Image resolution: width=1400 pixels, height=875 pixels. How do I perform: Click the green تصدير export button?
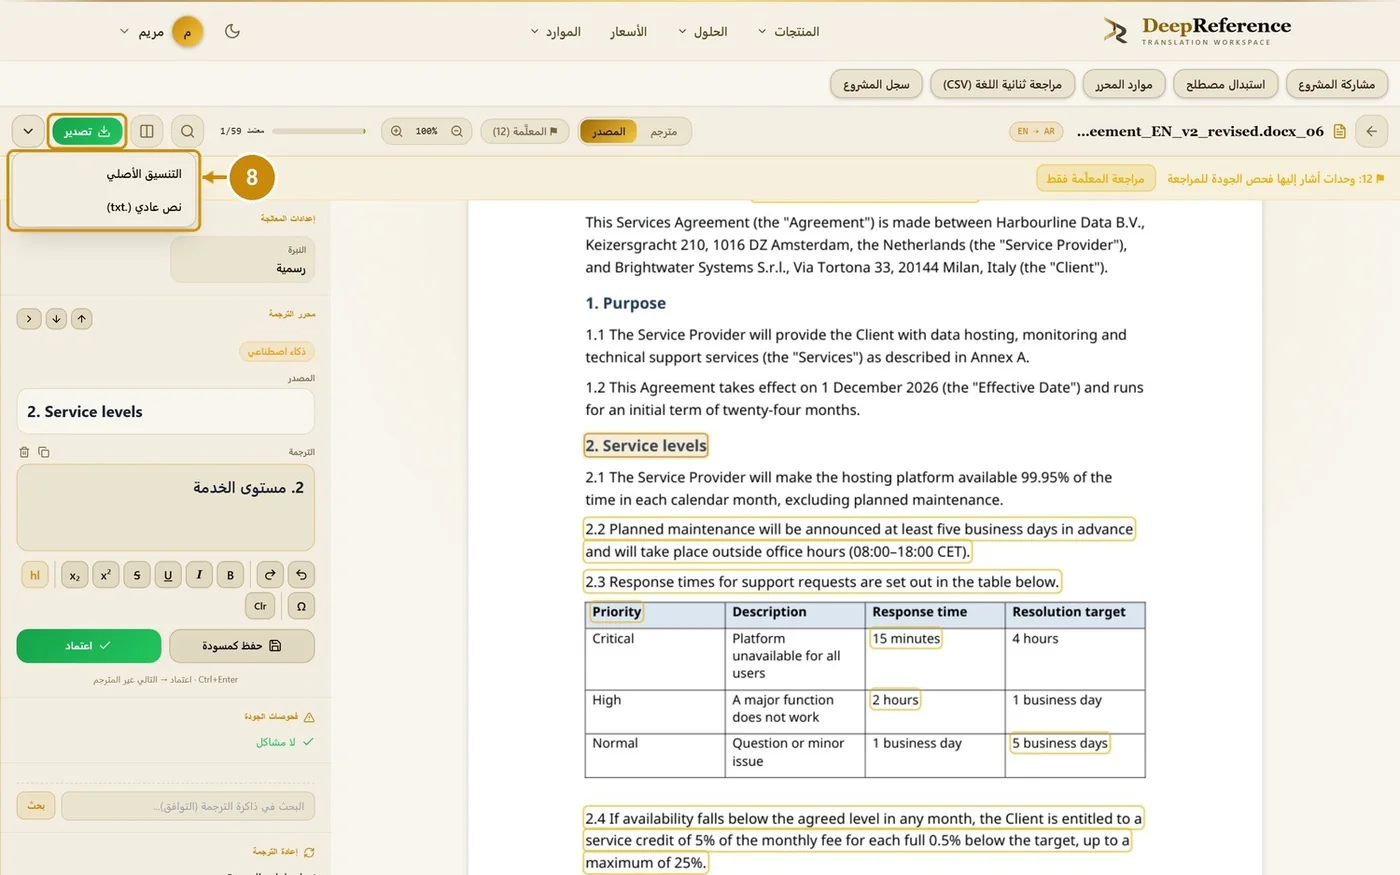pos(87,131)
